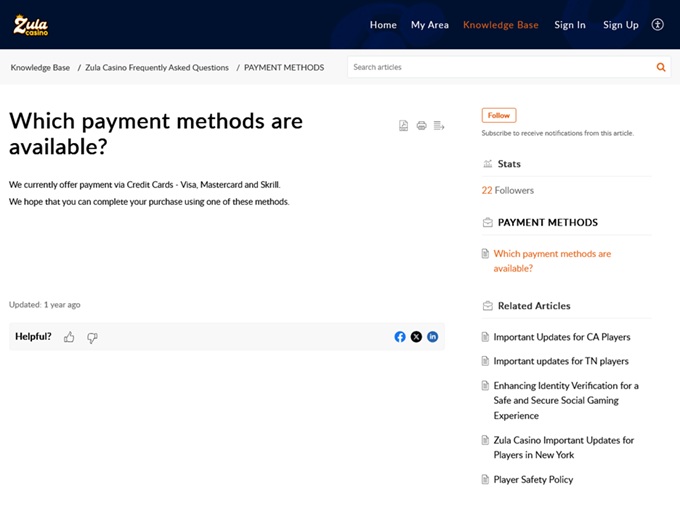
Task: Open the accessibility options icon
Action: click(x=657, y=25)
